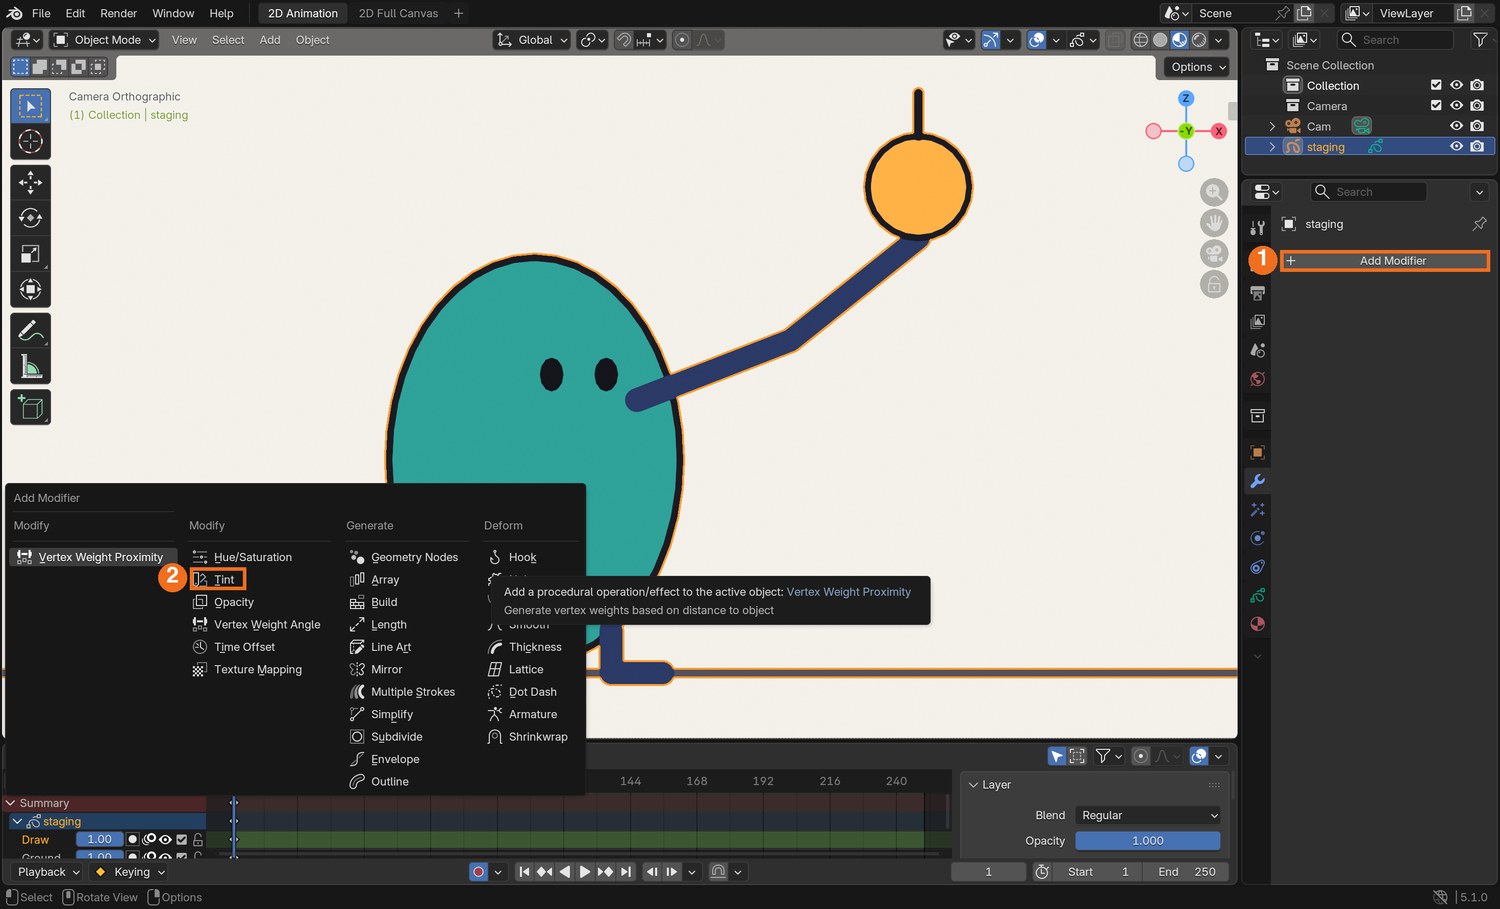The width and height of the screenshot is (1500, 909).
Task: Open the Material properties tab icon
Action: (x=1258, y=624)
